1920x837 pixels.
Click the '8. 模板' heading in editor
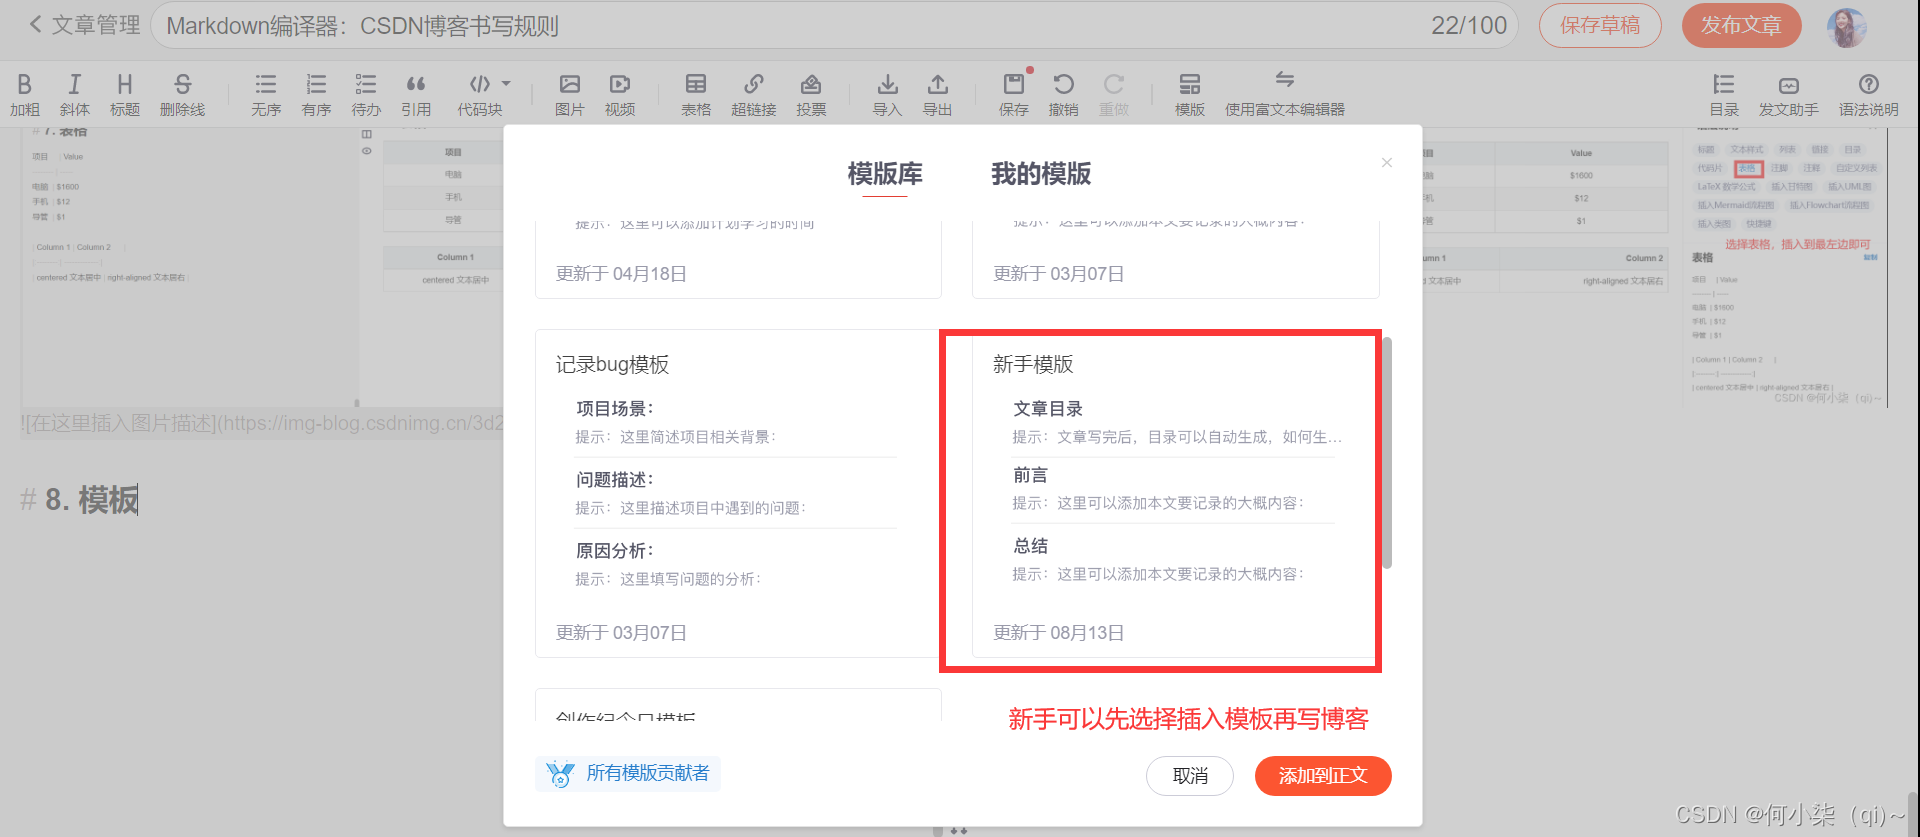(x=80, y=499)
